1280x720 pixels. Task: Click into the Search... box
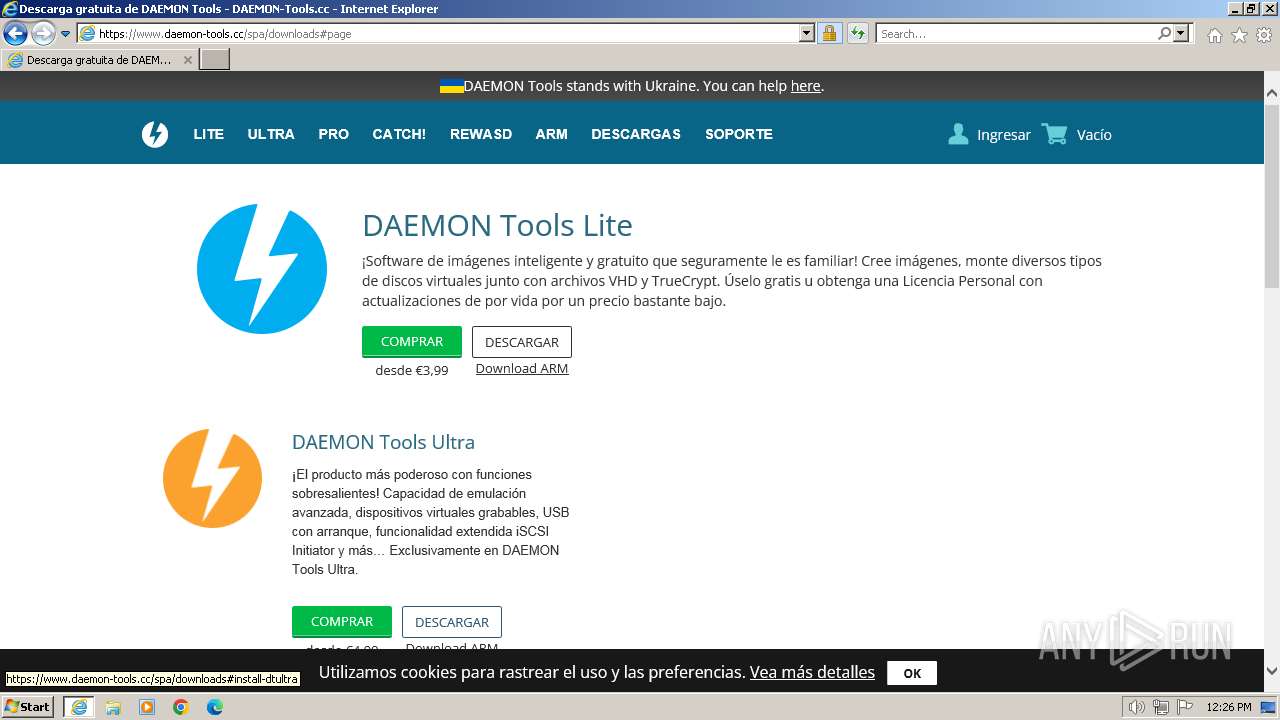(1015, 33)
